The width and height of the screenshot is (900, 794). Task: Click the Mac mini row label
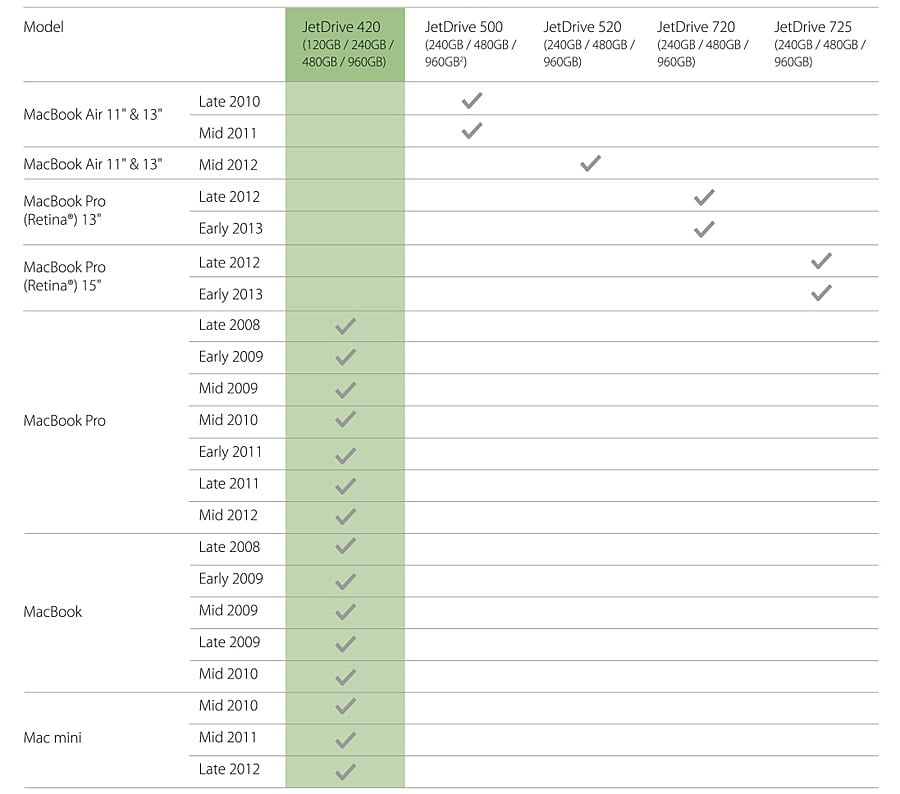(x=53, y=738)
